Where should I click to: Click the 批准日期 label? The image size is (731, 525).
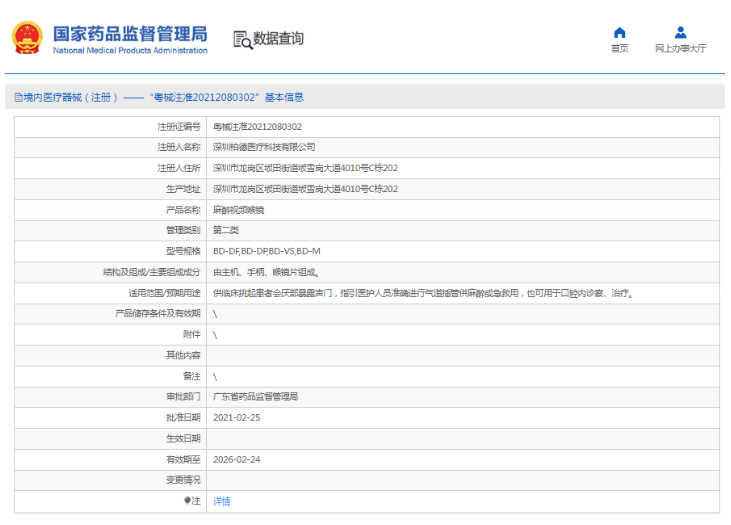(183, 417)
